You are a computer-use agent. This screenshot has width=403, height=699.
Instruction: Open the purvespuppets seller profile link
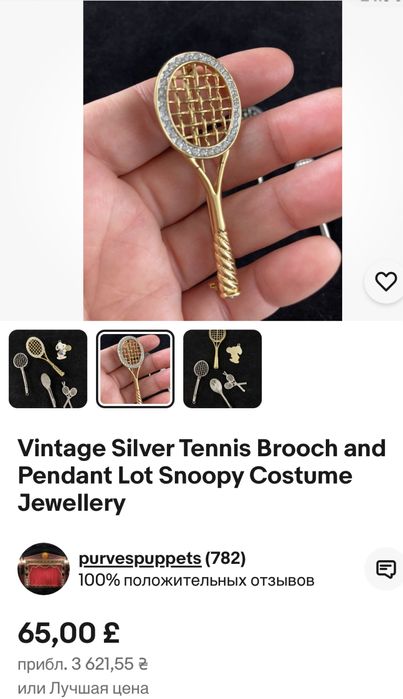[x=140, y=558]
